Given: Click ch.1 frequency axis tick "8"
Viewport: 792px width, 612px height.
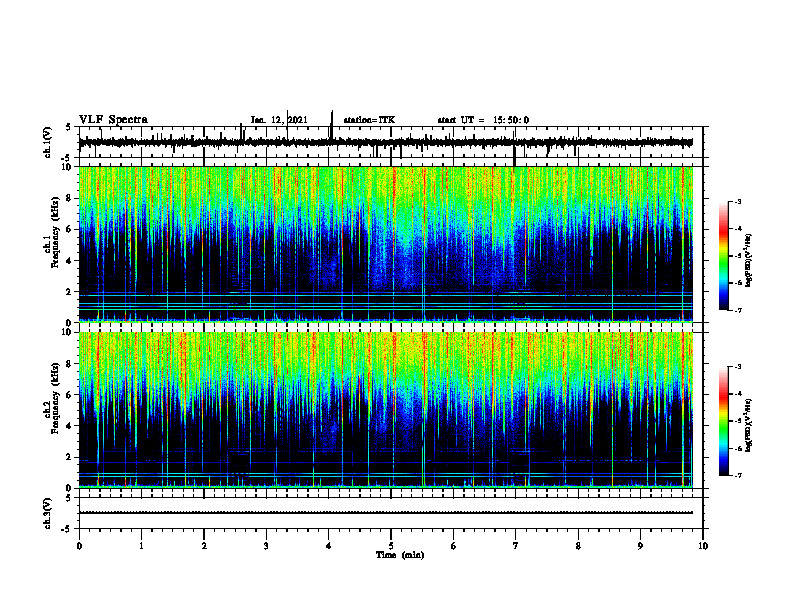Looking at the screenshot, I should pyautogui.click(x=70, y=198).
